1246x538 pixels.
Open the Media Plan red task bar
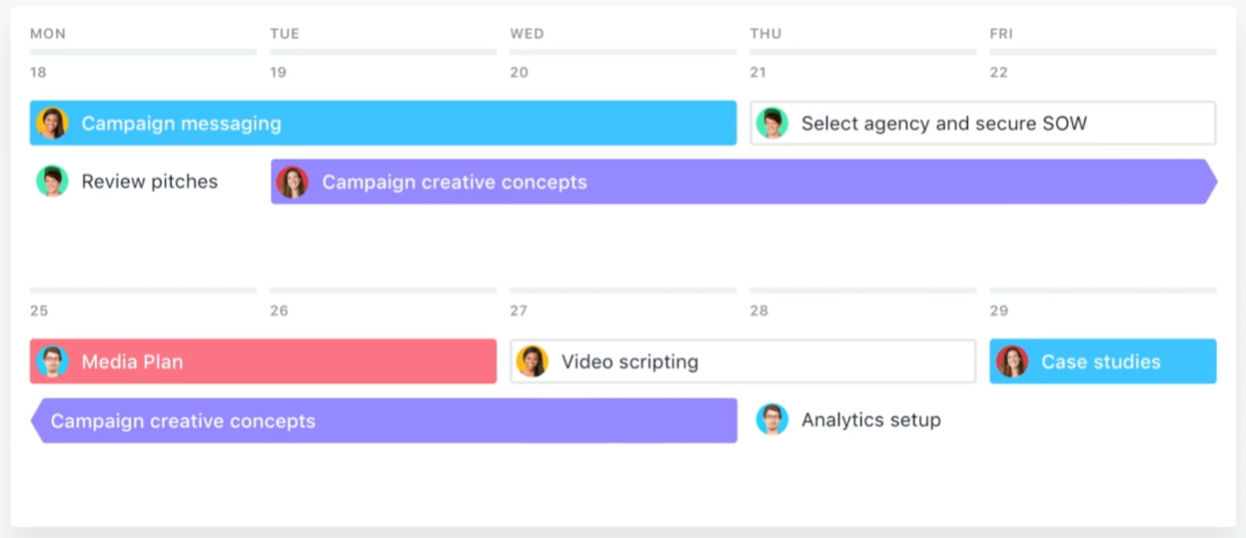tap(263, 361)
